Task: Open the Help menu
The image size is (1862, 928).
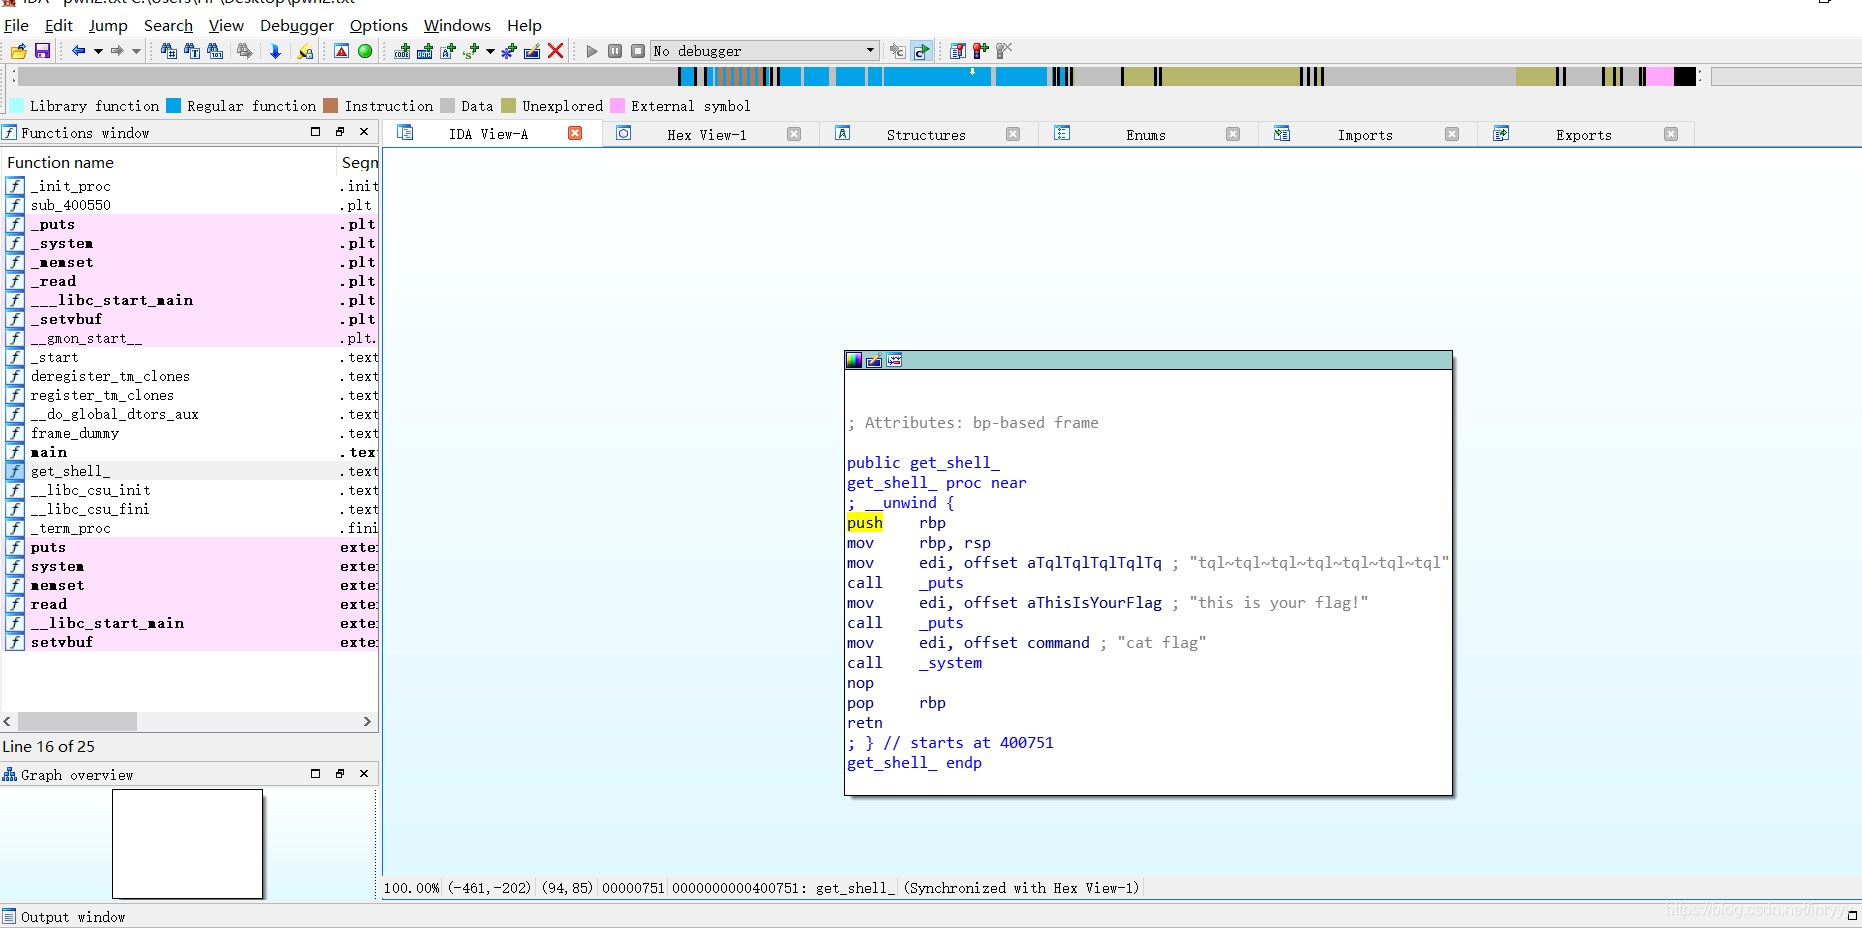Action: coord(524,25)
